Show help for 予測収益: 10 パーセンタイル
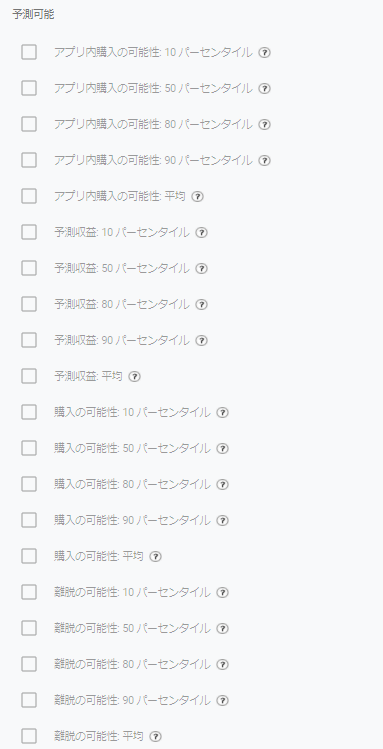Viewport: 383px width, 749px height. point(202,233)
